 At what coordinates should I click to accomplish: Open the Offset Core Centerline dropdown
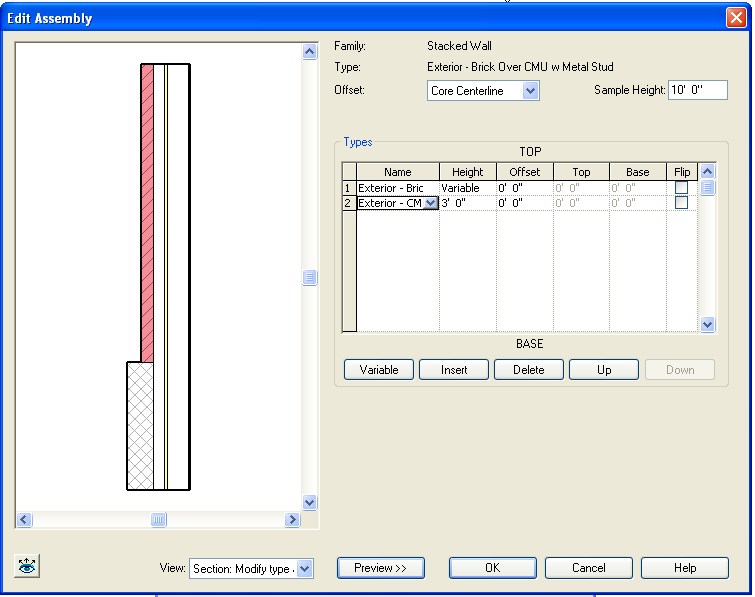pyautogui.click(x=530, y=91)
